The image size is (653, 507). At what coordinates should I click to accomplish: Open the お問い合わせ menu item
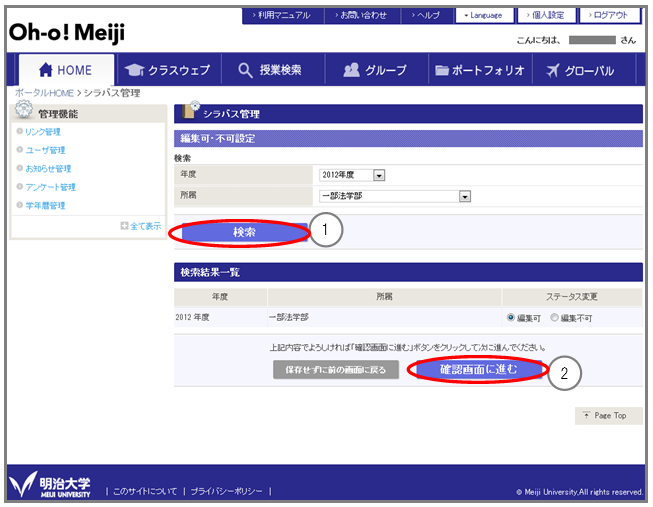pos(362,15)
